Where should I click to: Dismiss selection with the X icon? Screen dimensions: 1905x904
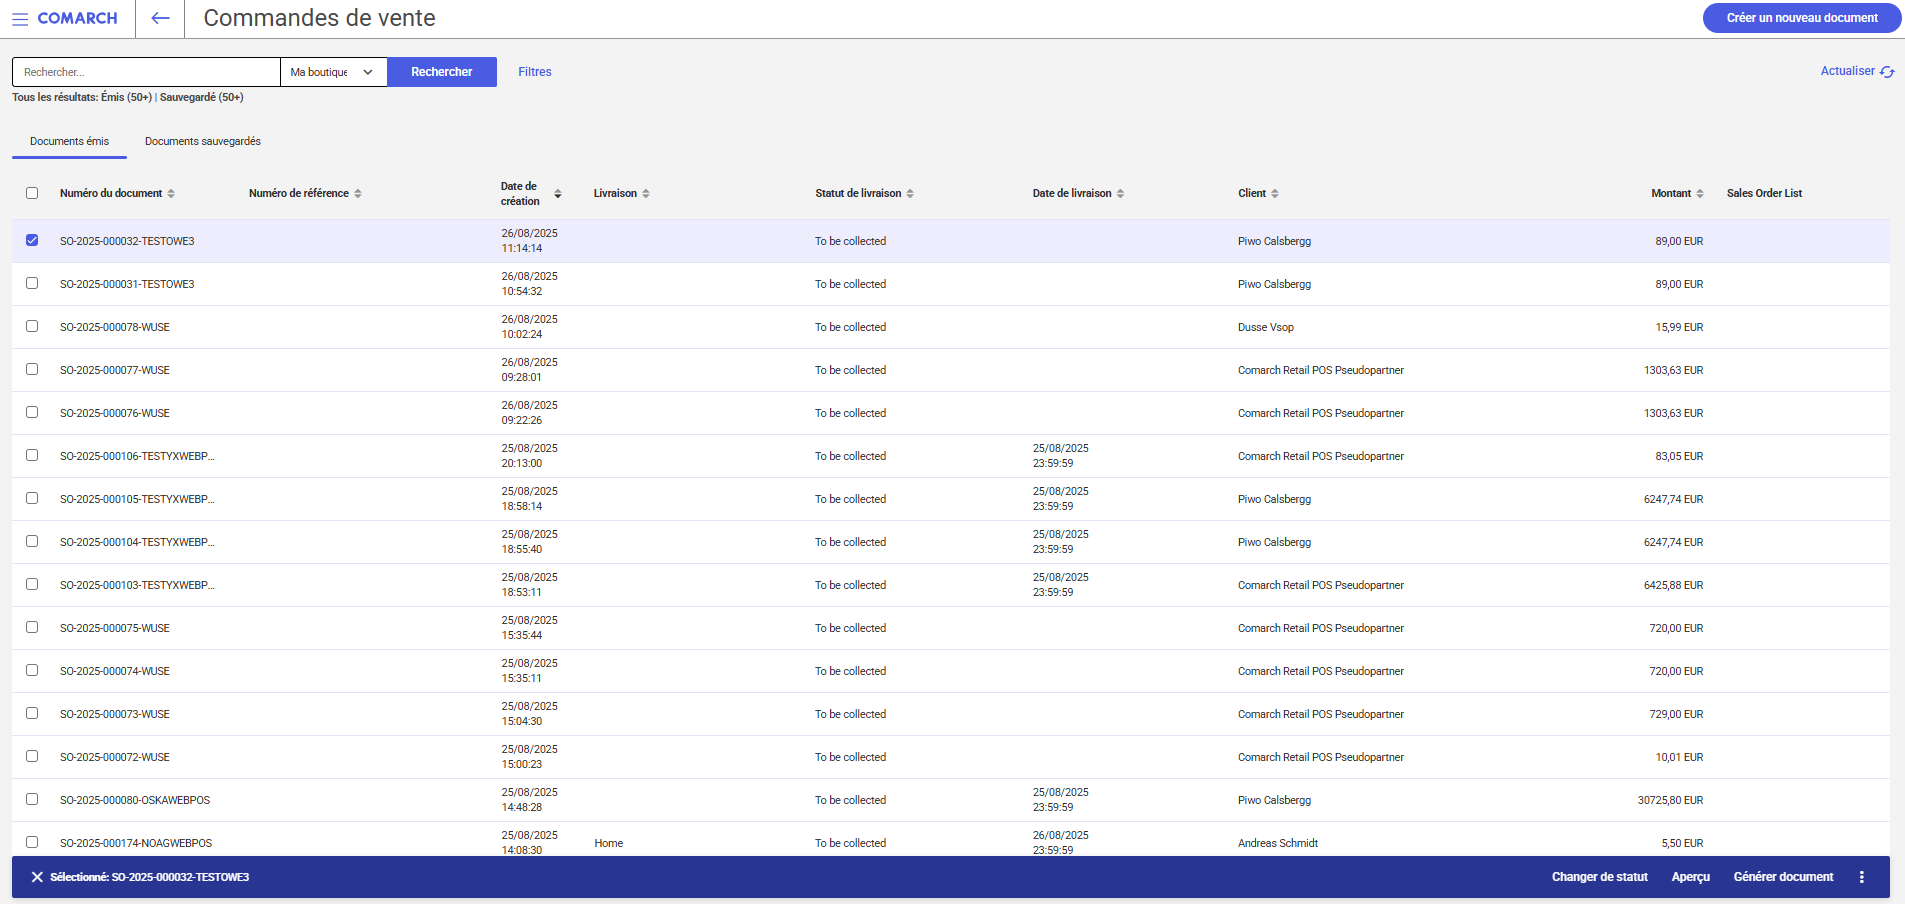tap(37, 877)
